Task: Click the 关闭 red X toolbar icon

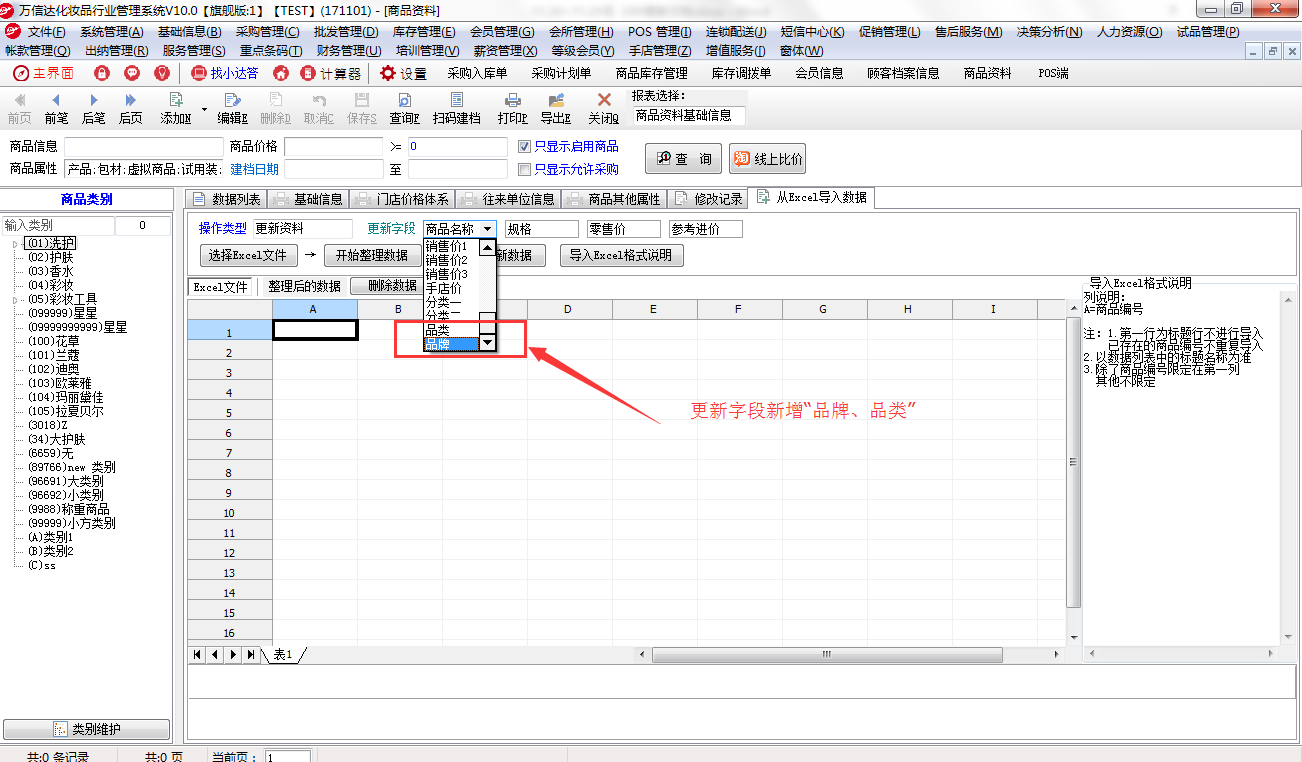Action: coord(603,108)
